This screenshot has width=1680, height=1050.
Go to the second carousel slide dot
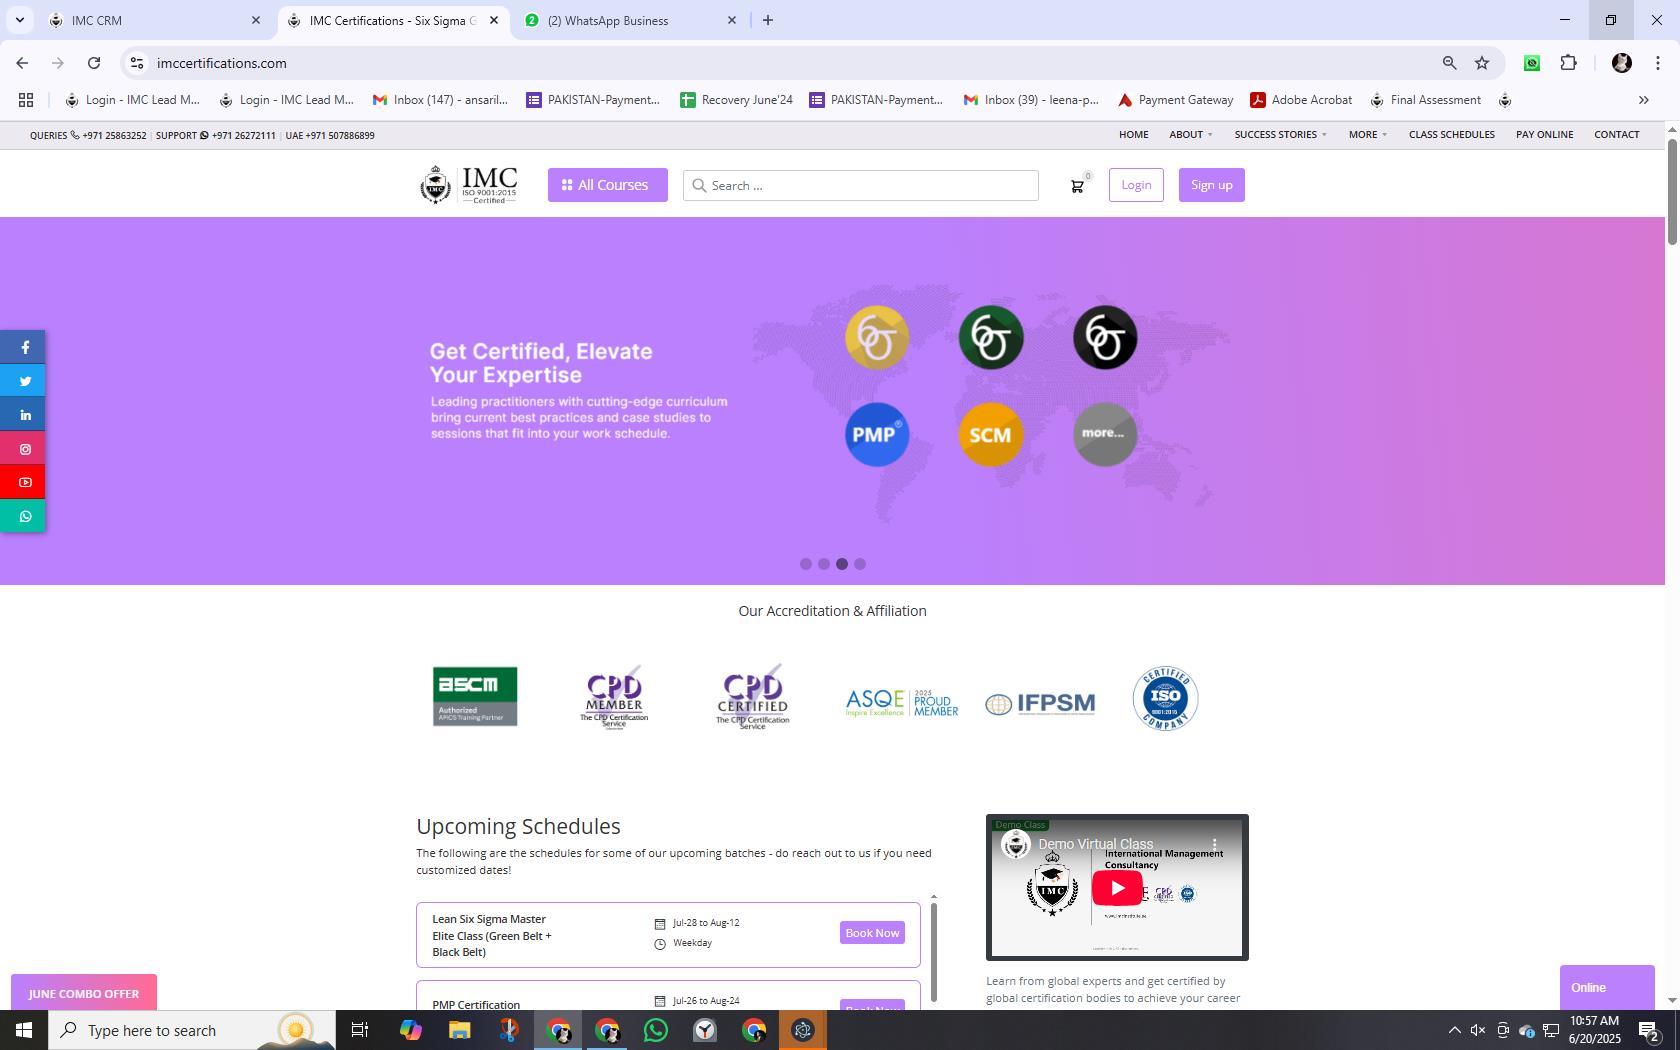pyautogui.click(x=824, y=564)
